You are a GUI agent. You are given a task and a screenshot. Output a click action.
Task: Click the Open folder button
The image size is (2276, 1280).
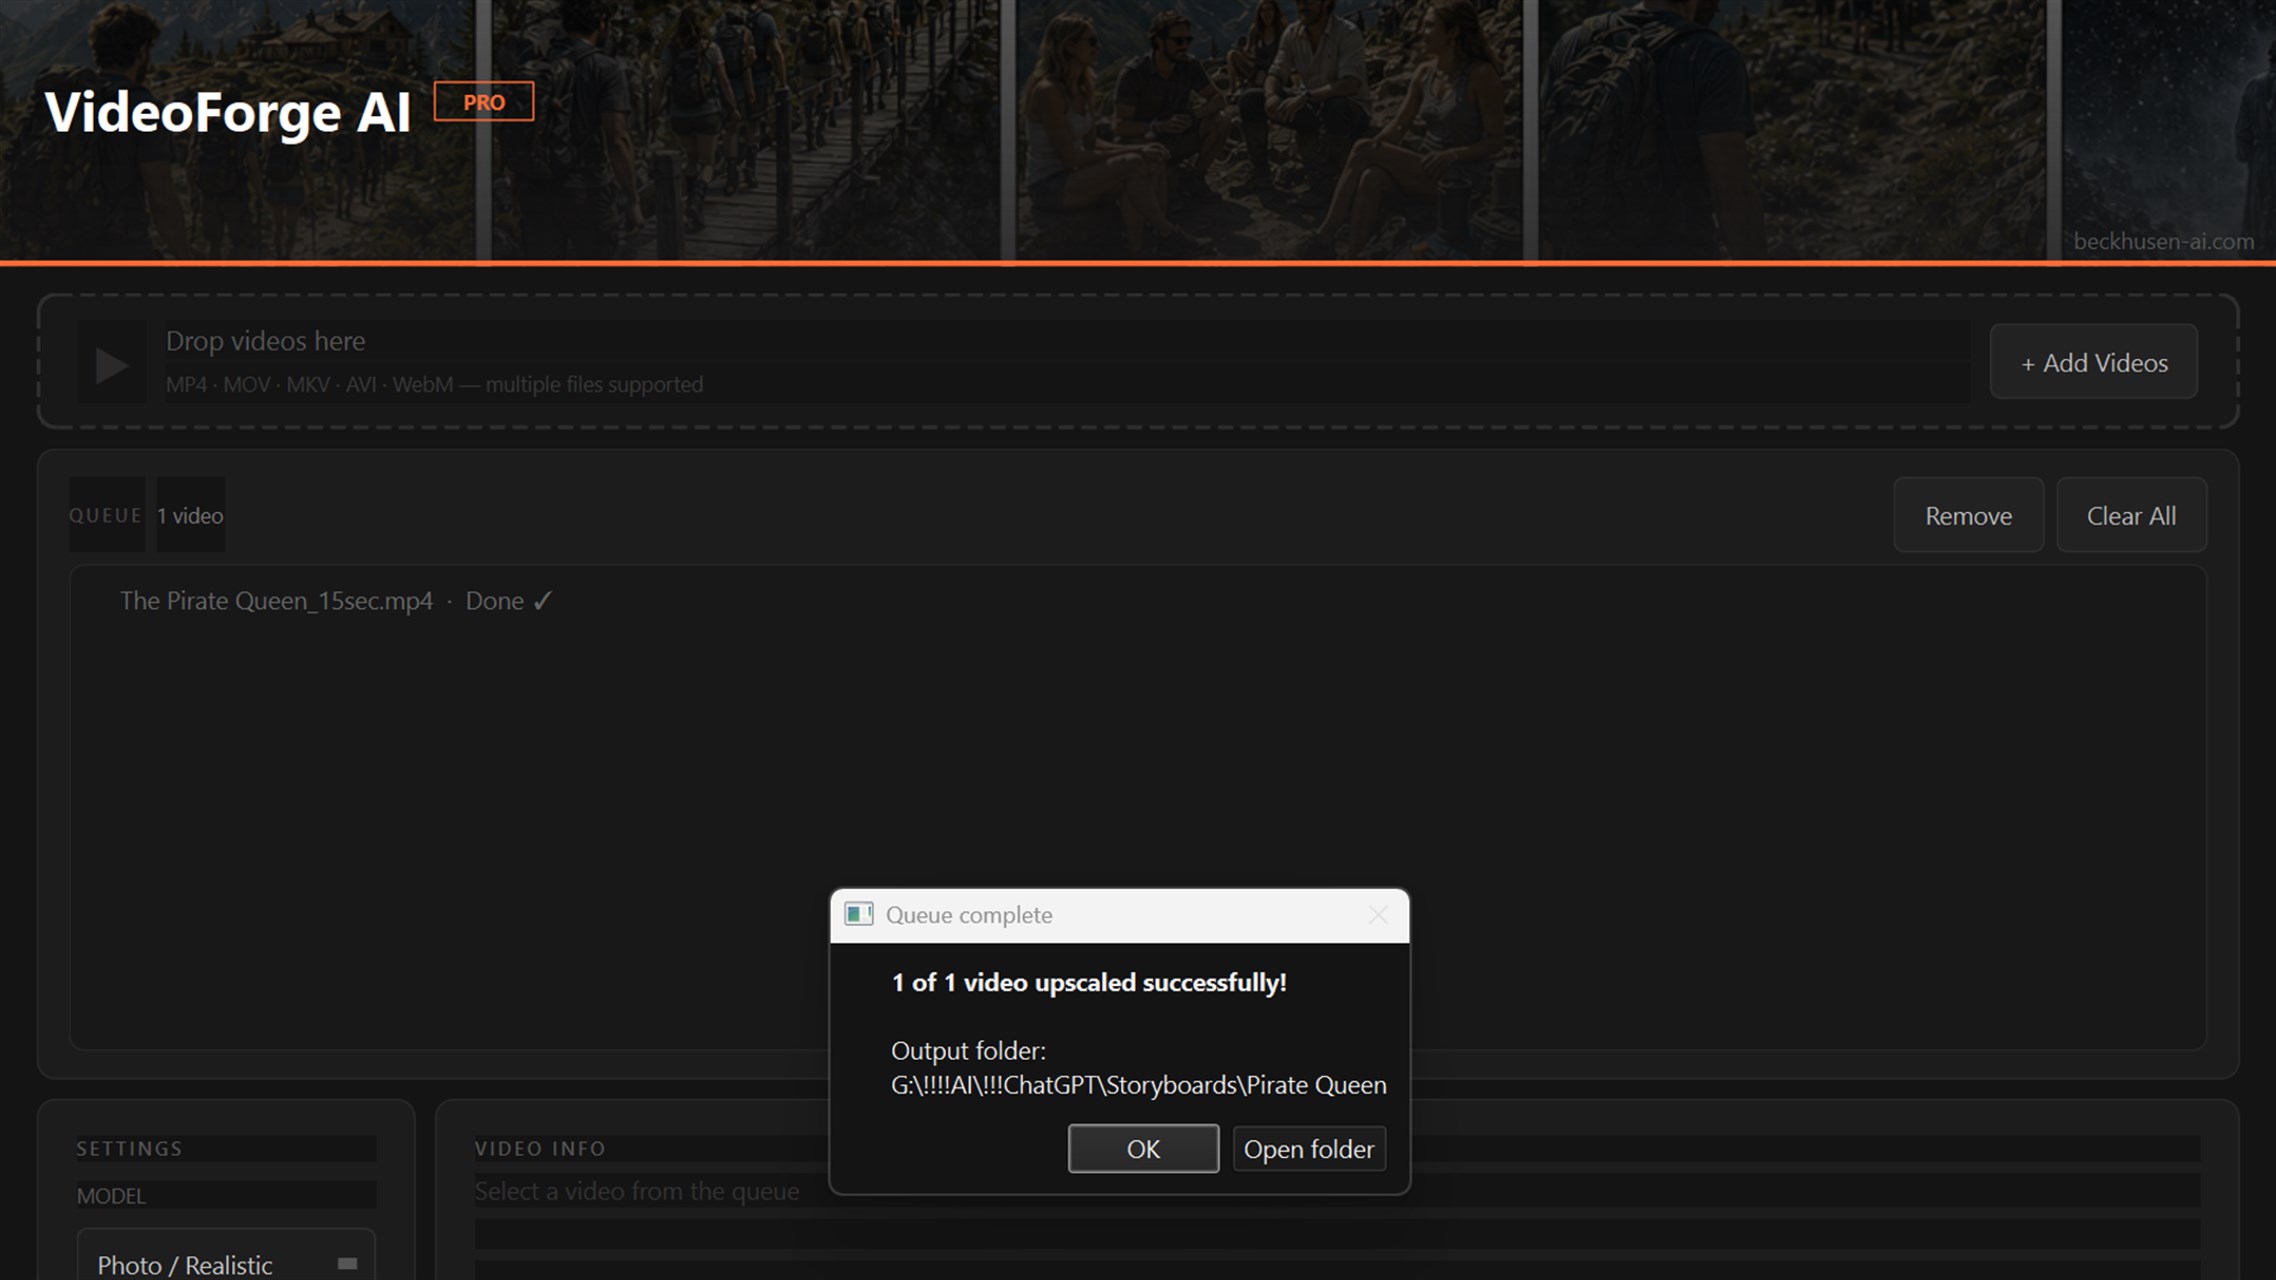(x=1308, y=1148)
